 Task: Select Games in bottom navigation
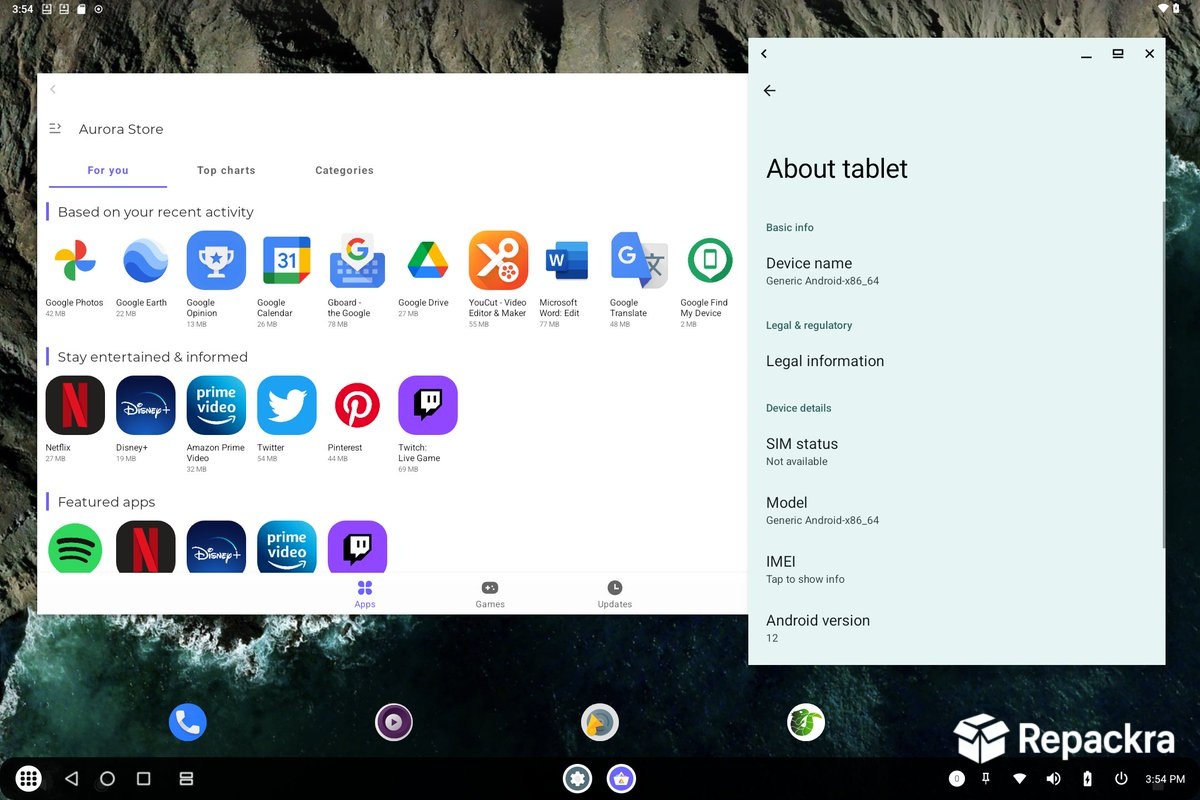pyautogui.click(x=490, y=594)
